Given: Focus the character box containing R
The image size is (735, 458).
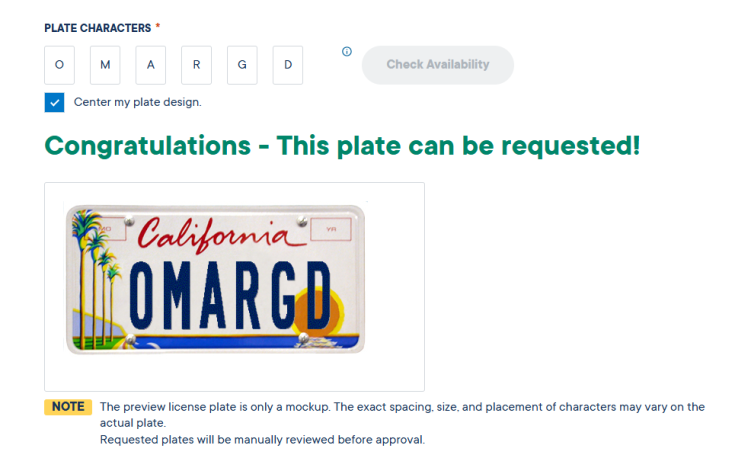Looking at the screenshot, I should tap(196, 65).
